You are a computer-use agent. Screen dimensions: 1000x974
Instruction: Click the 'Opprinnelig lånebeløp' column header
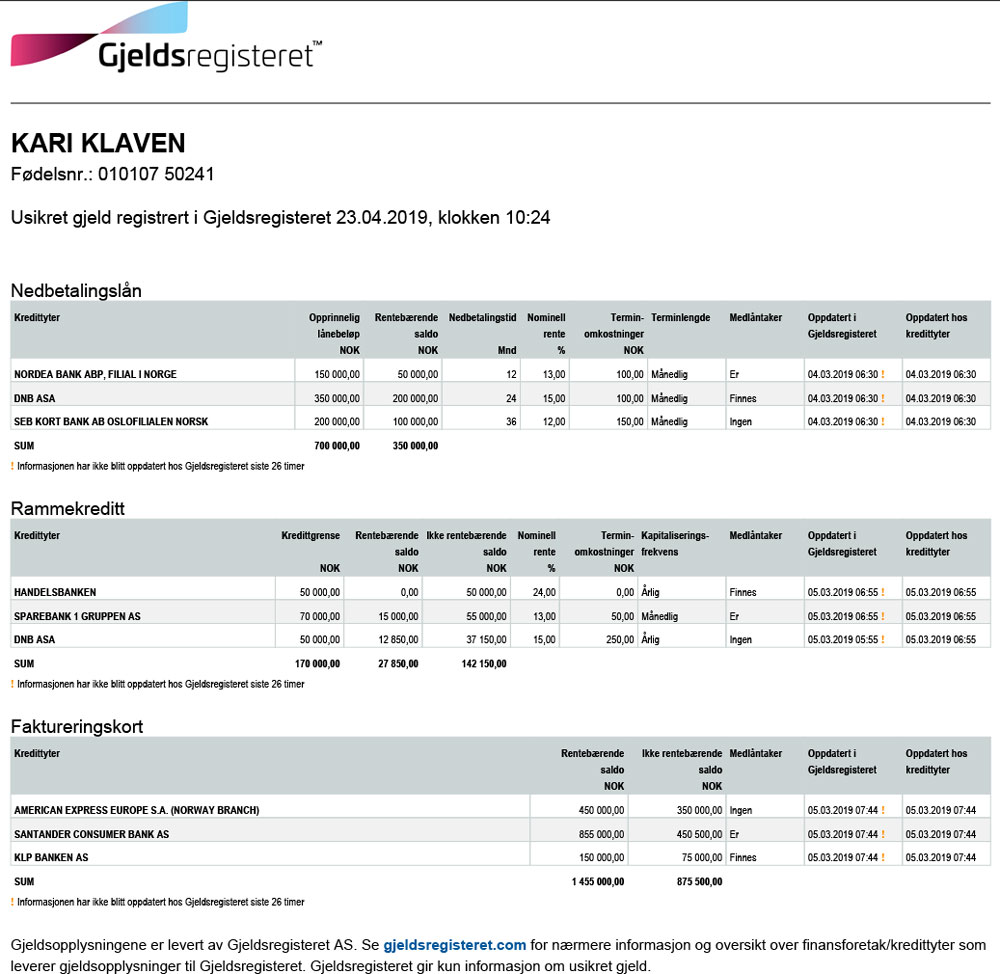click(334, 334)
